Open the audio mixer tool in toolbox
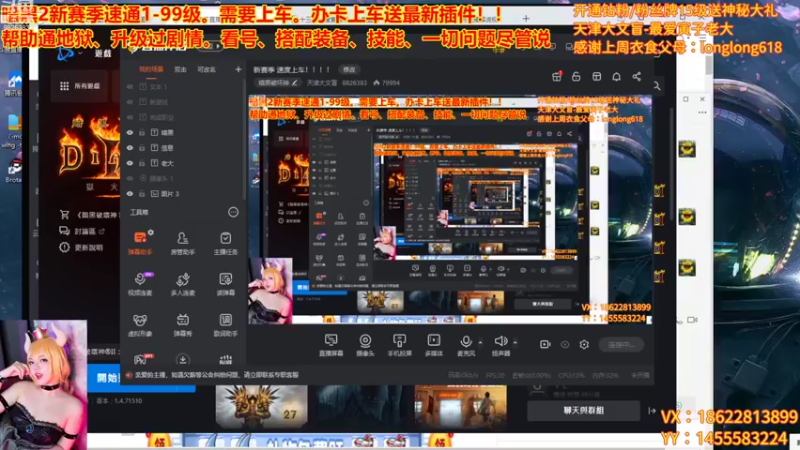Screen dimensions: 800x450 [x=226, y=360]
